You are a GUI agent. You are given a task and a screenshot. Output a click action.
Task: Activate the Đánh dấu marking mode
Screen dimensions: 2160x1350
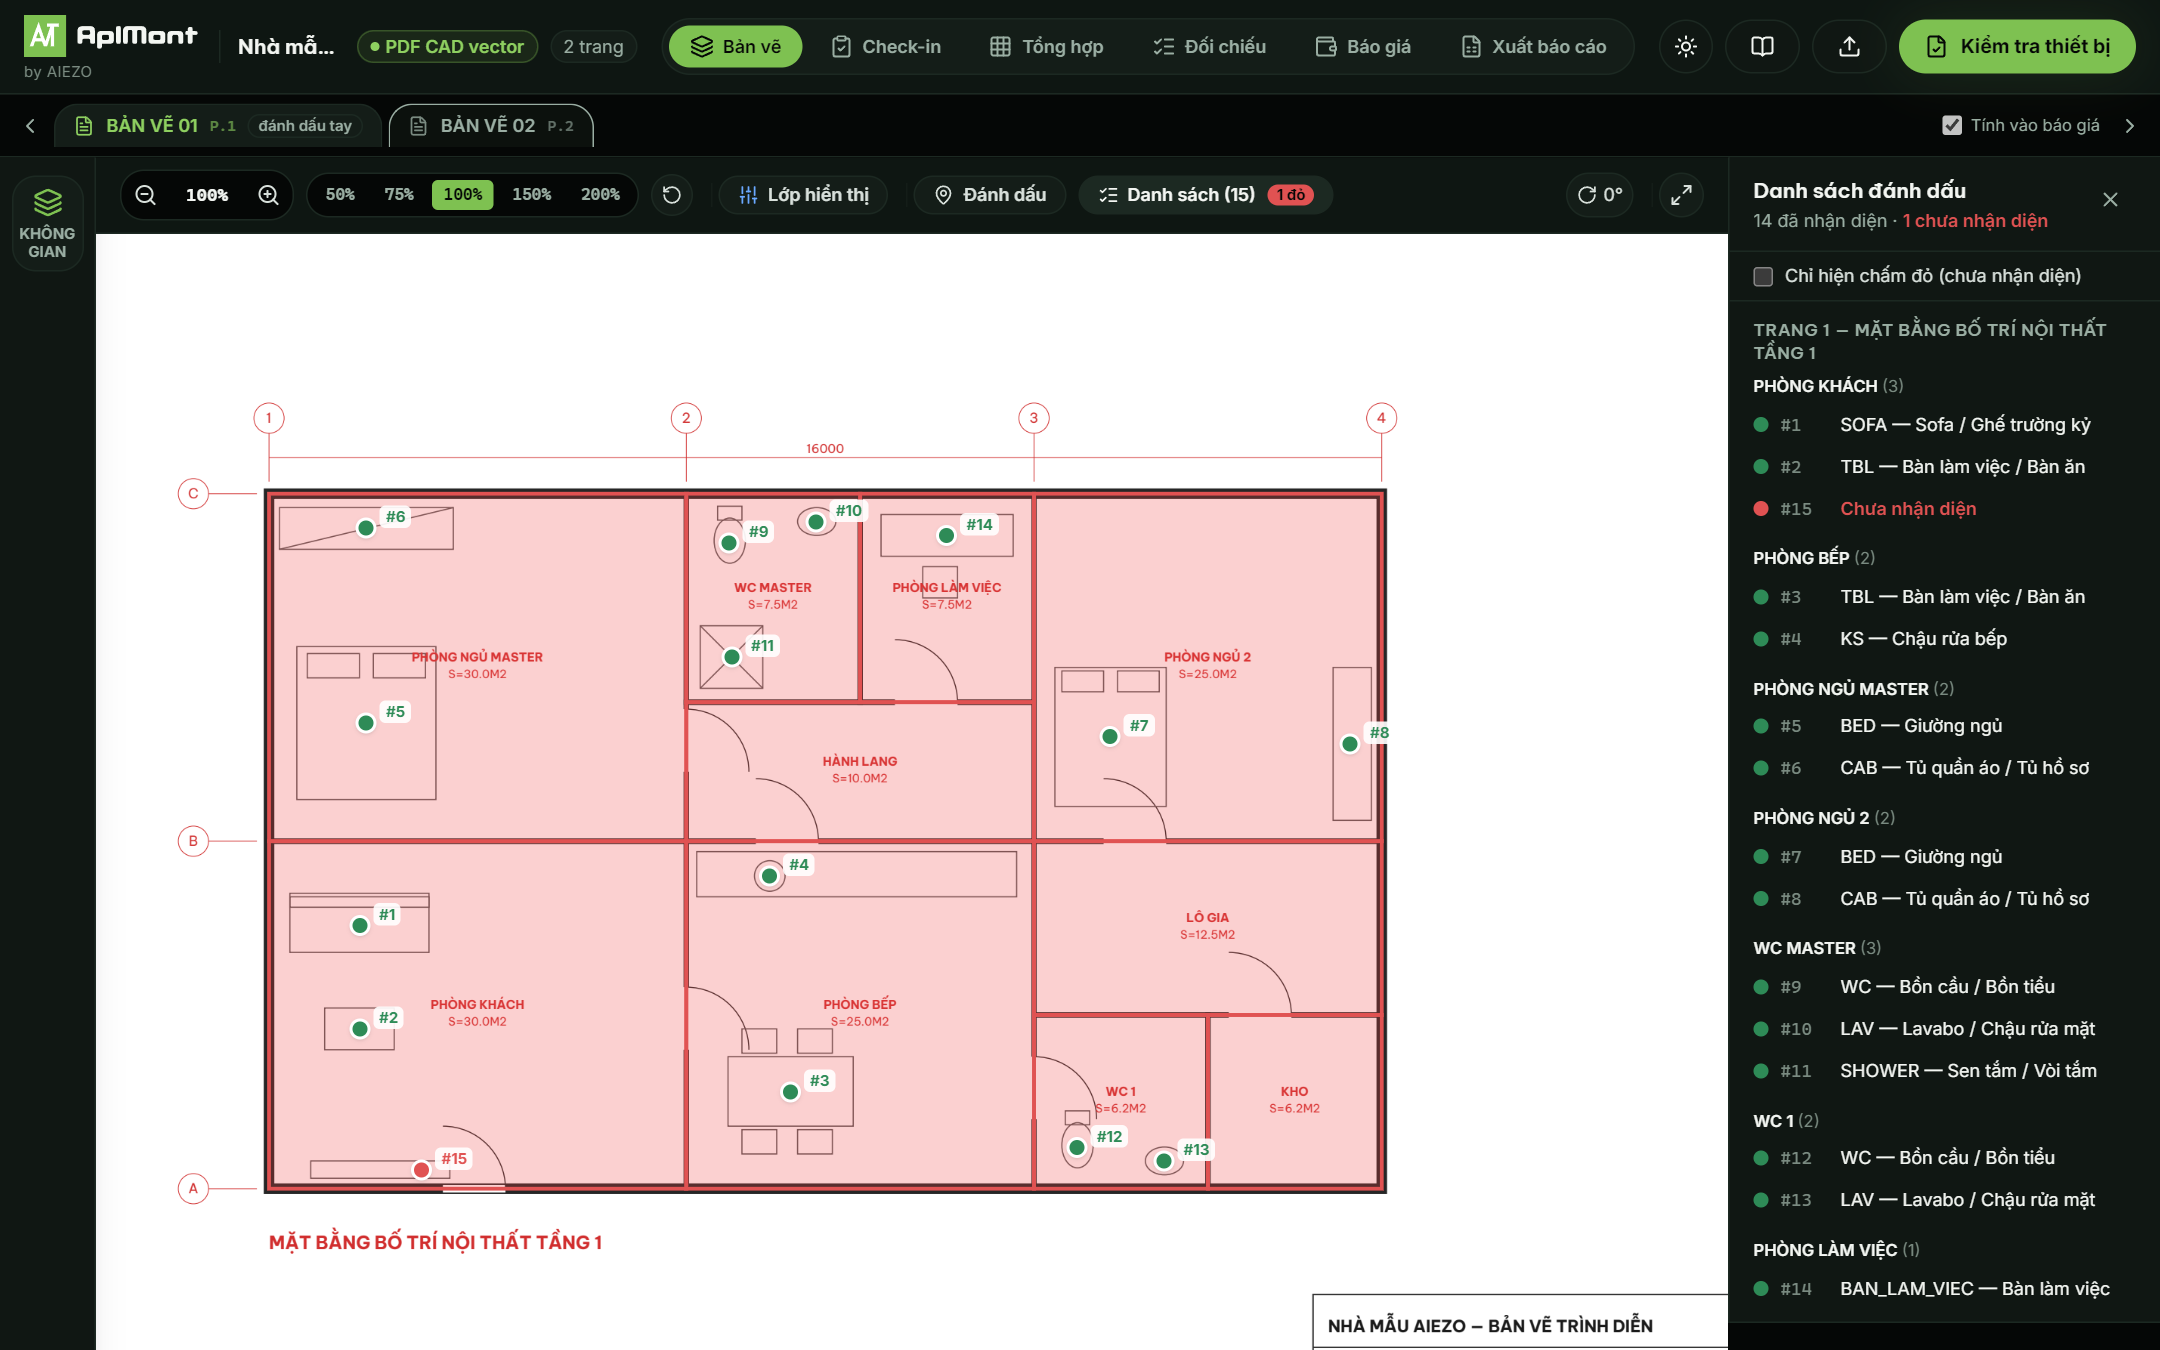tap(990, 195)
